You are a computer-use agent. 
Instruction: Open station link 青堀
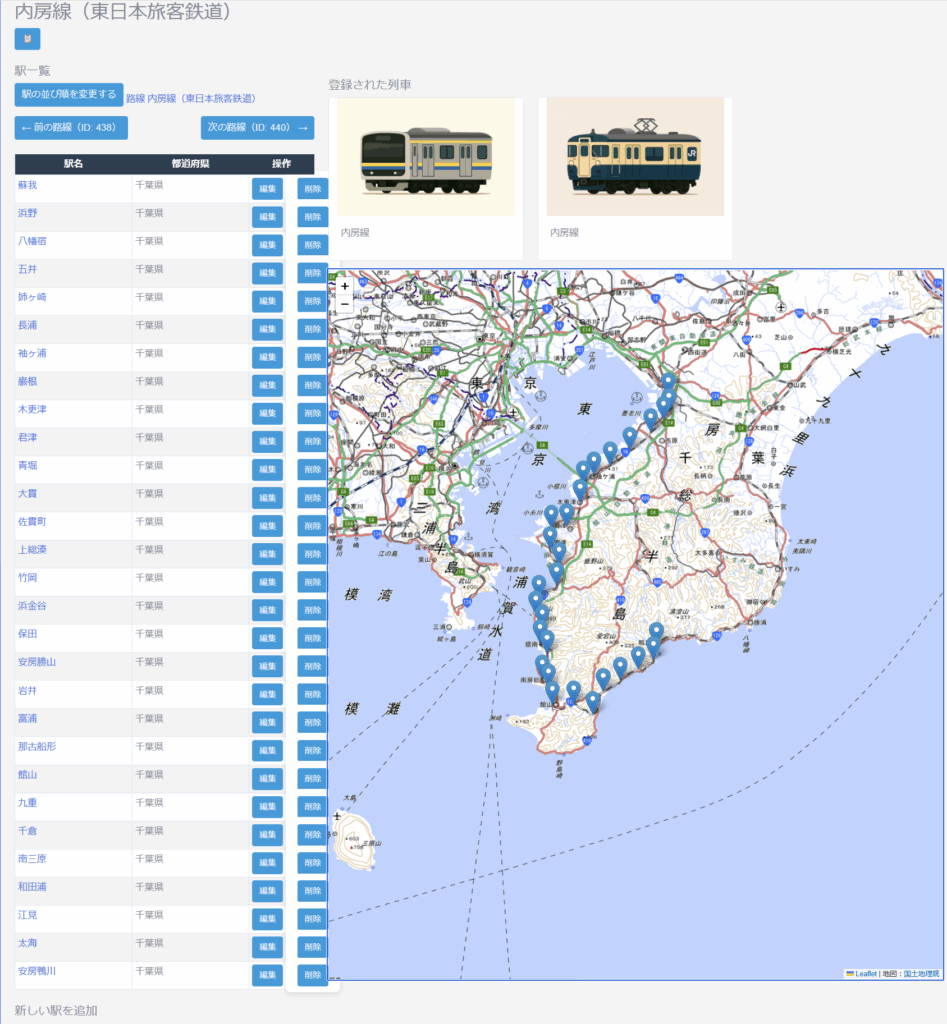pos(27,466)
